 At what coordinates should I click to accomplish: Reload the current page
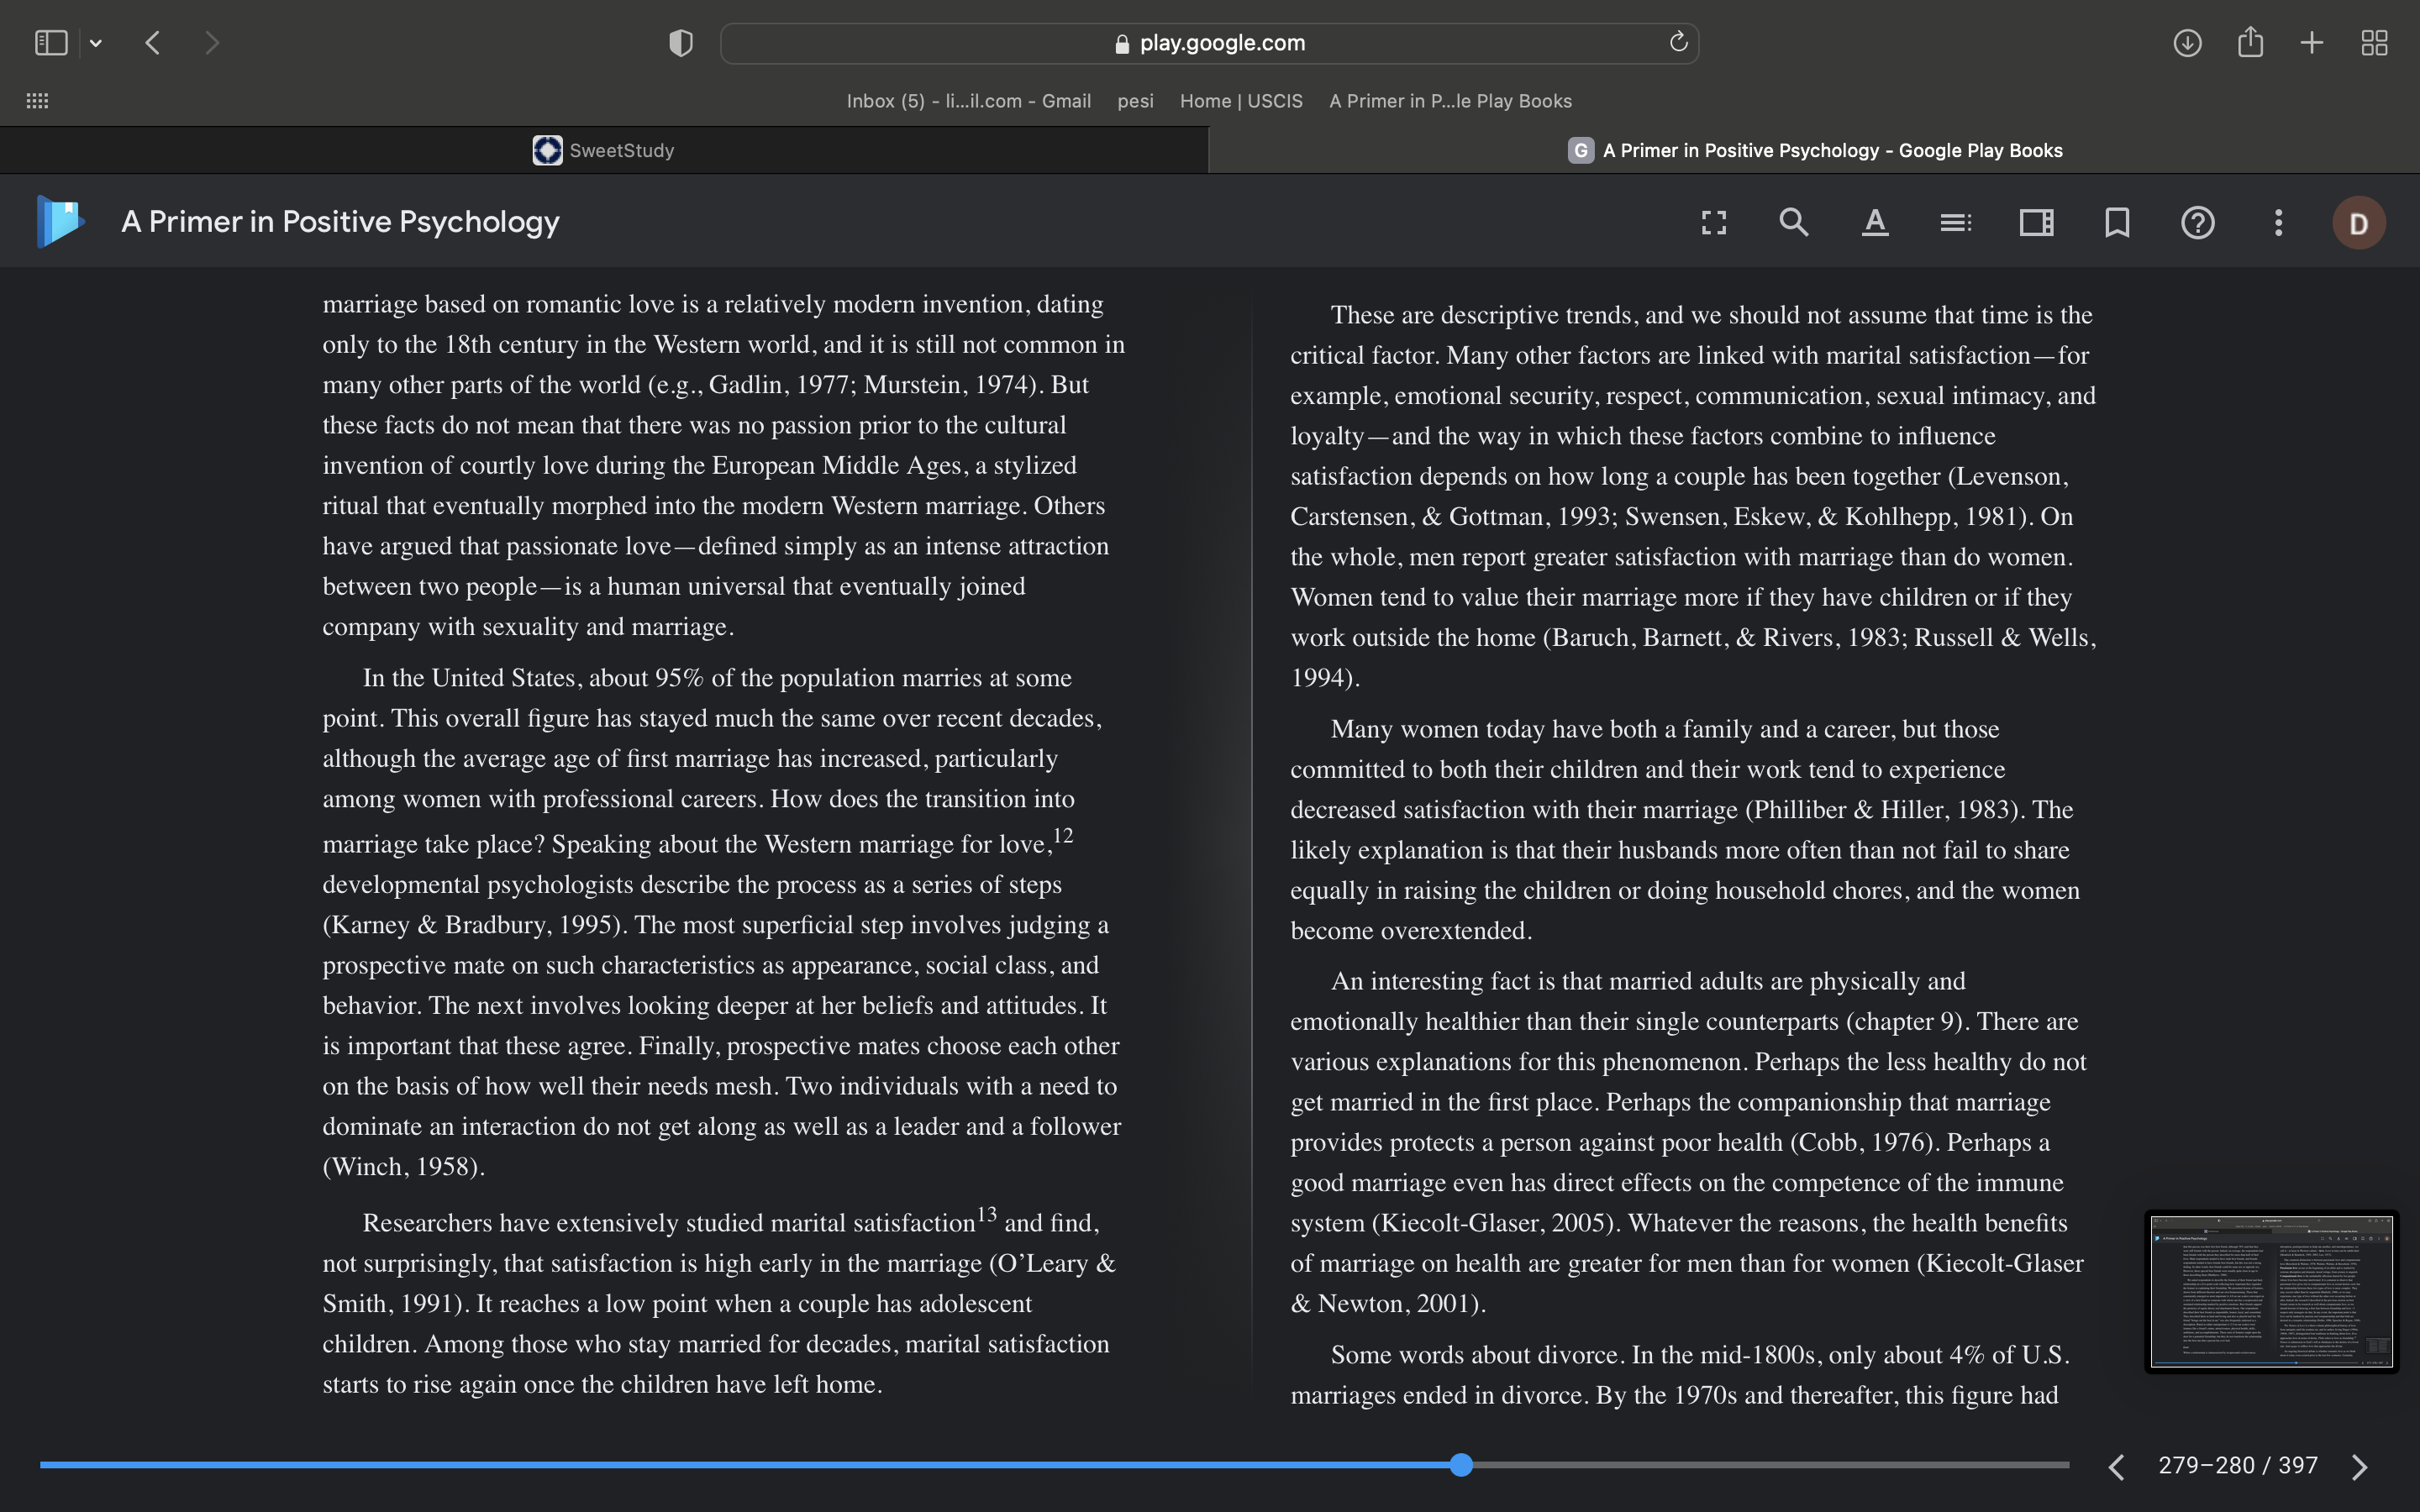pyautogui.click(x=1678, y=42)
